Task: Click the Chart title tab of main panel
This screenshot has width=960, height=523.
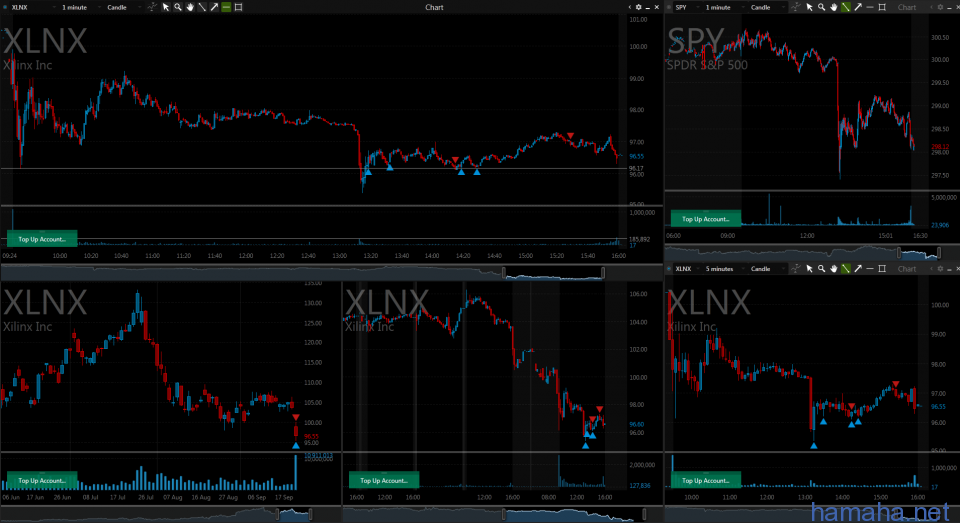Action: pos(434,7)
